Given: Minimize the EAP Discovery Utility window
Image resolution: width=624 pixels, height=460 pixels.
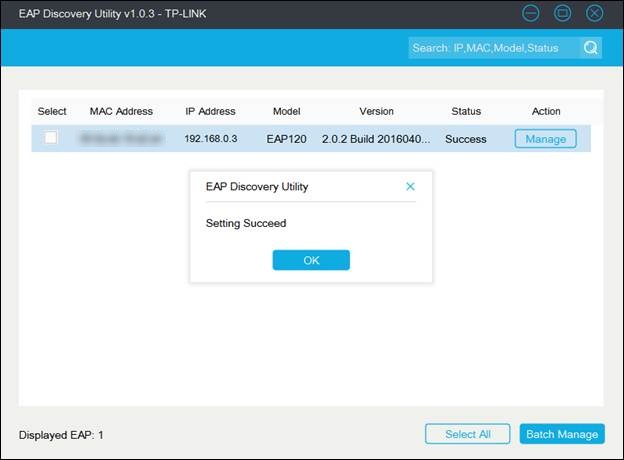Looking at the screenshot, I should [x=530, y=14].
